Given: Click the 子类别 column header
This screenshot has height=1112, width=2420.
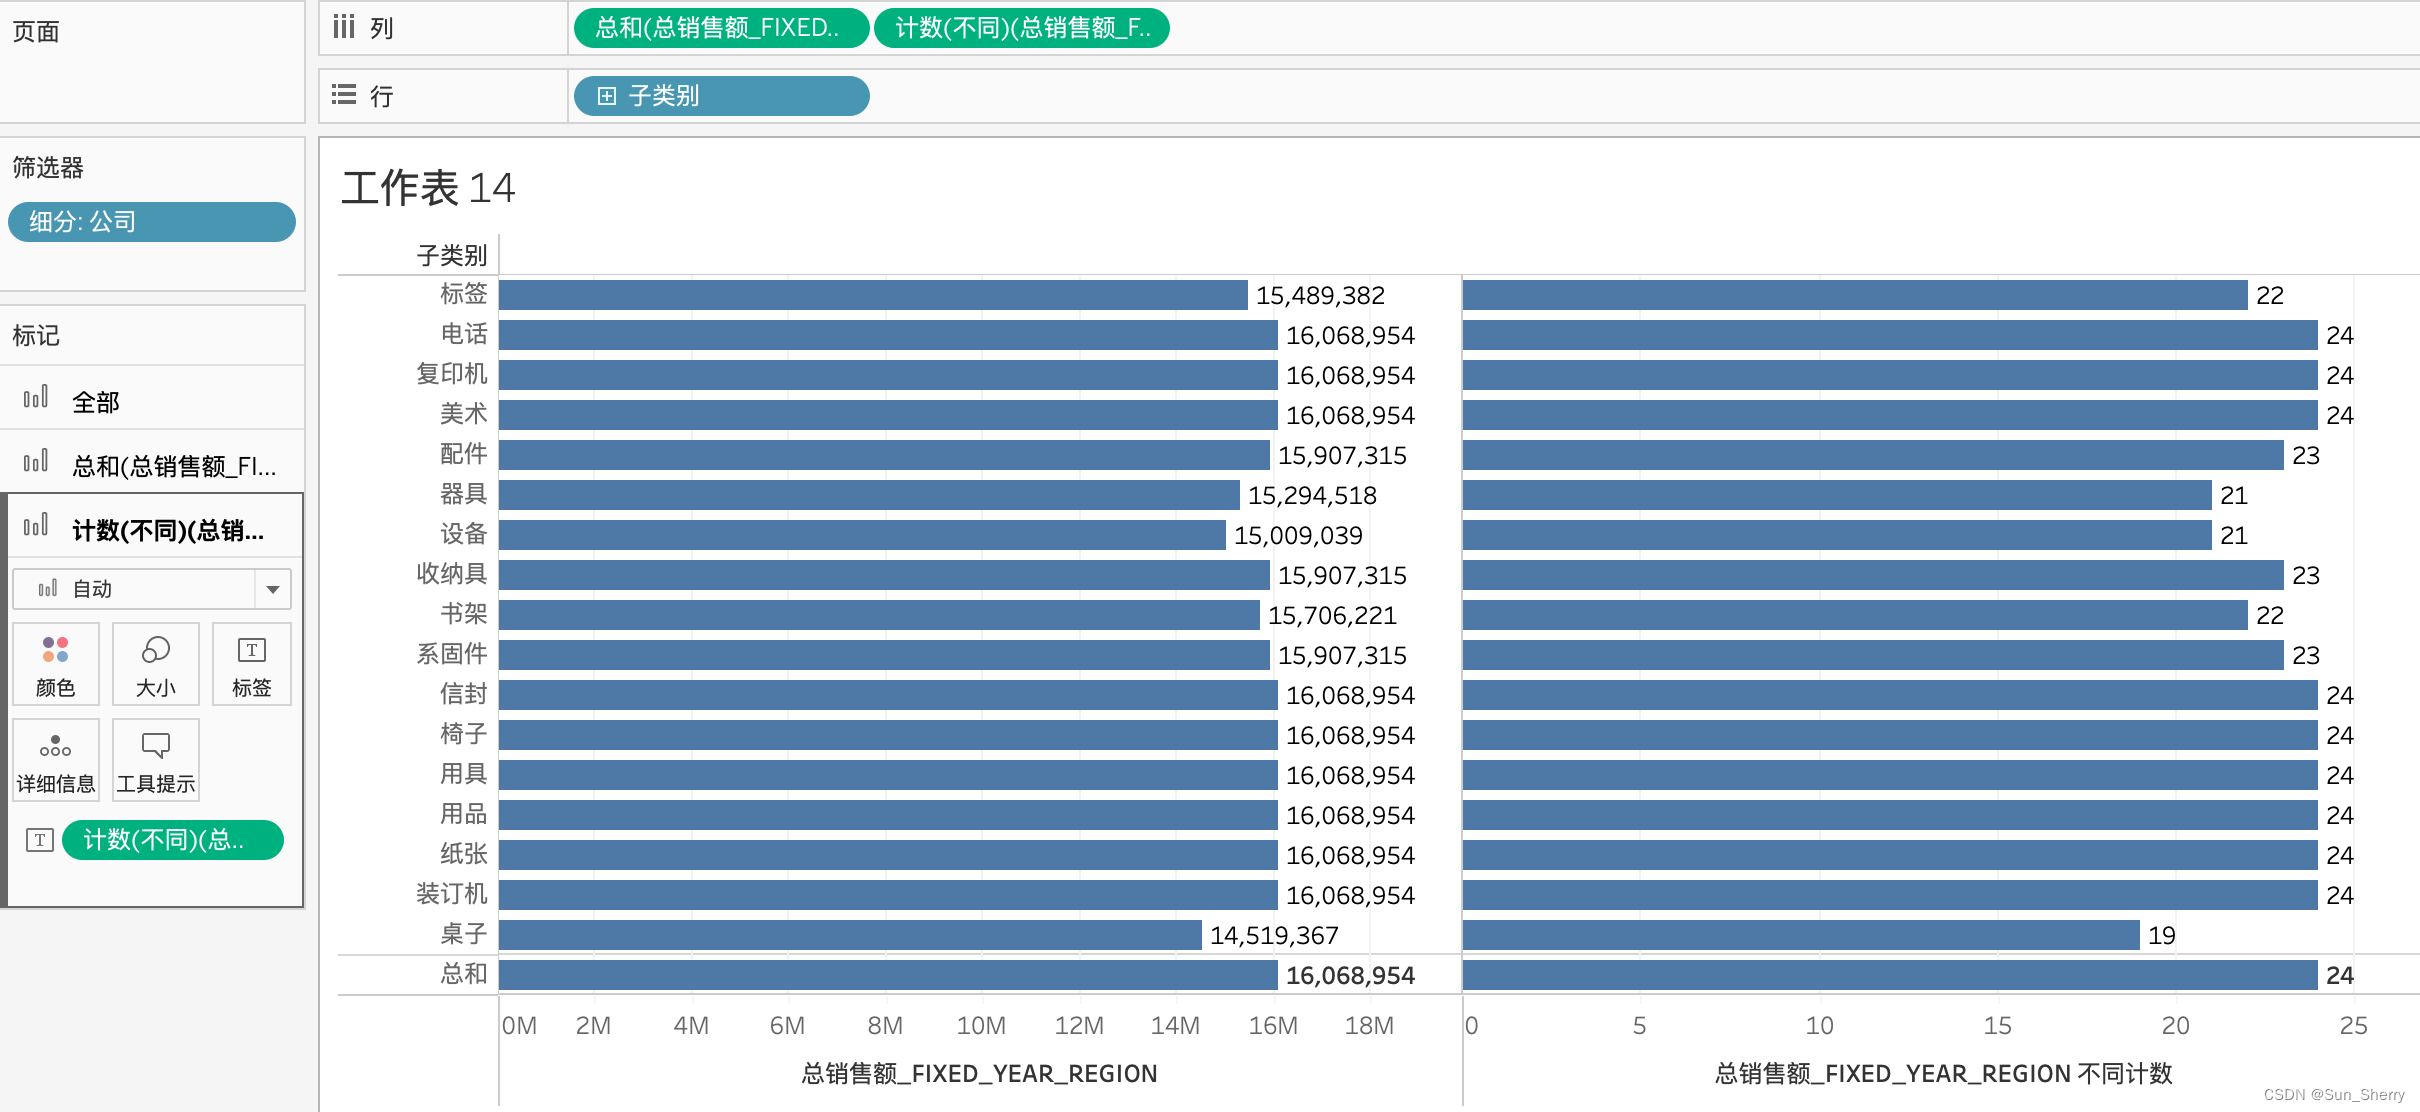Looking at the screenshot, I should [452, 256].
